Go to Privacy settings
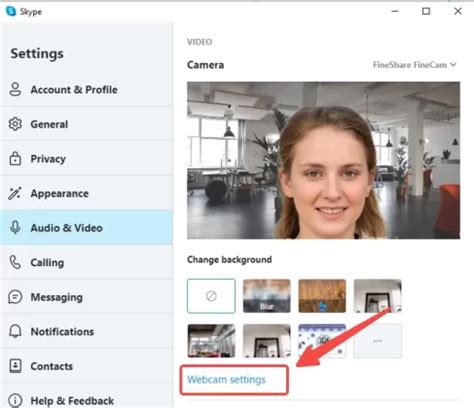This screenshot has width=474, height=408. tap(86, 158)
